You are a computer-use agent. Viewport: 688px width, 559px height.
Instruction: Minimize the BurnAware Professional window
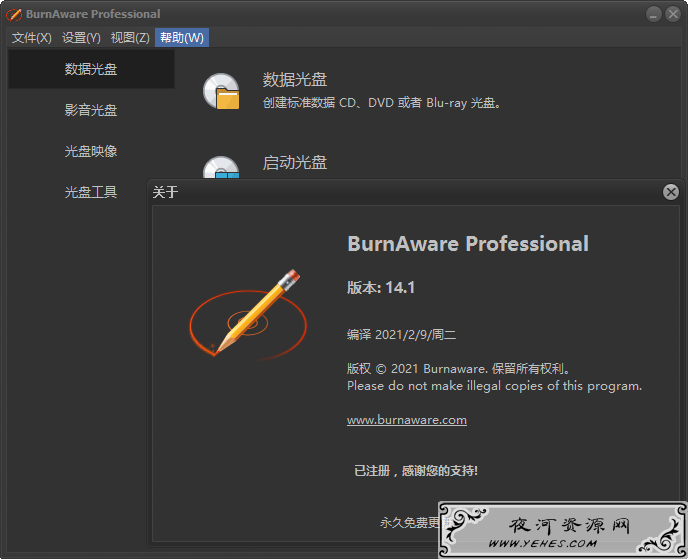[653, 14]
